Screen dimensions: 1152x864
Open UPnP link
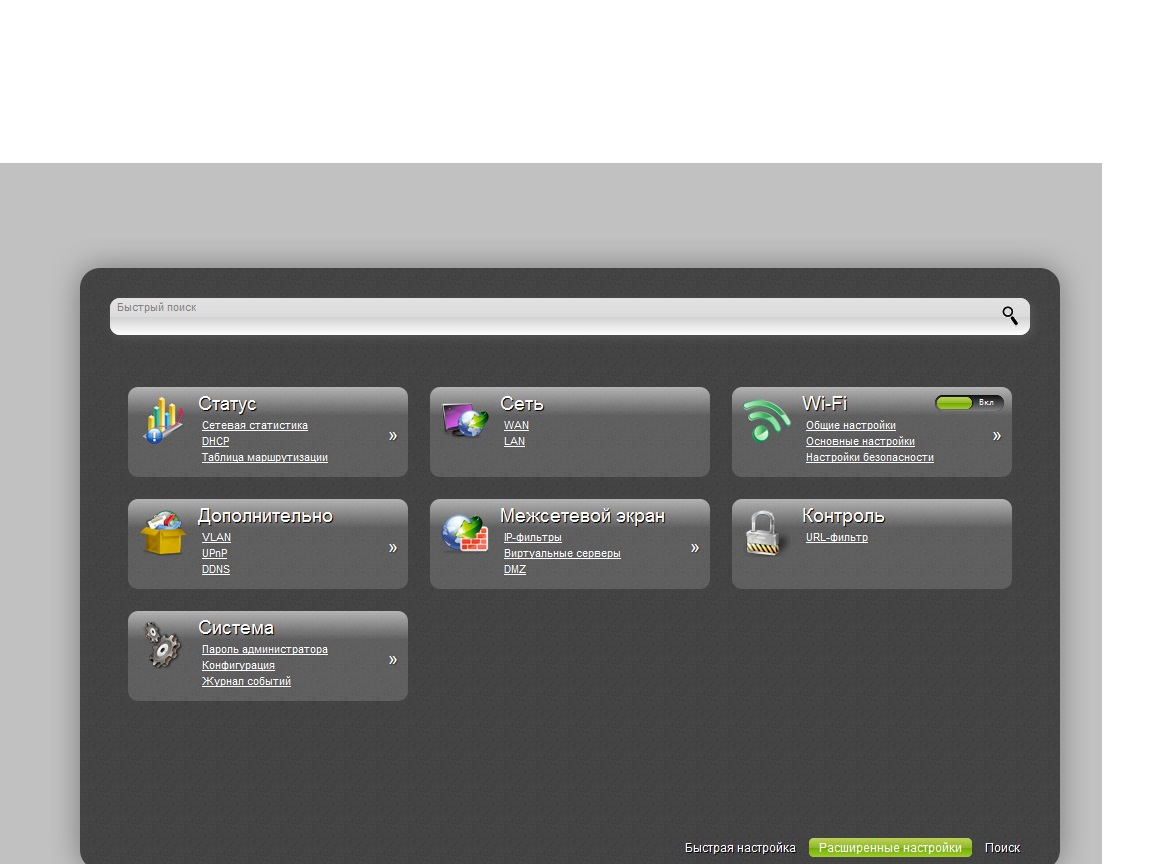(x=215, y=554)
